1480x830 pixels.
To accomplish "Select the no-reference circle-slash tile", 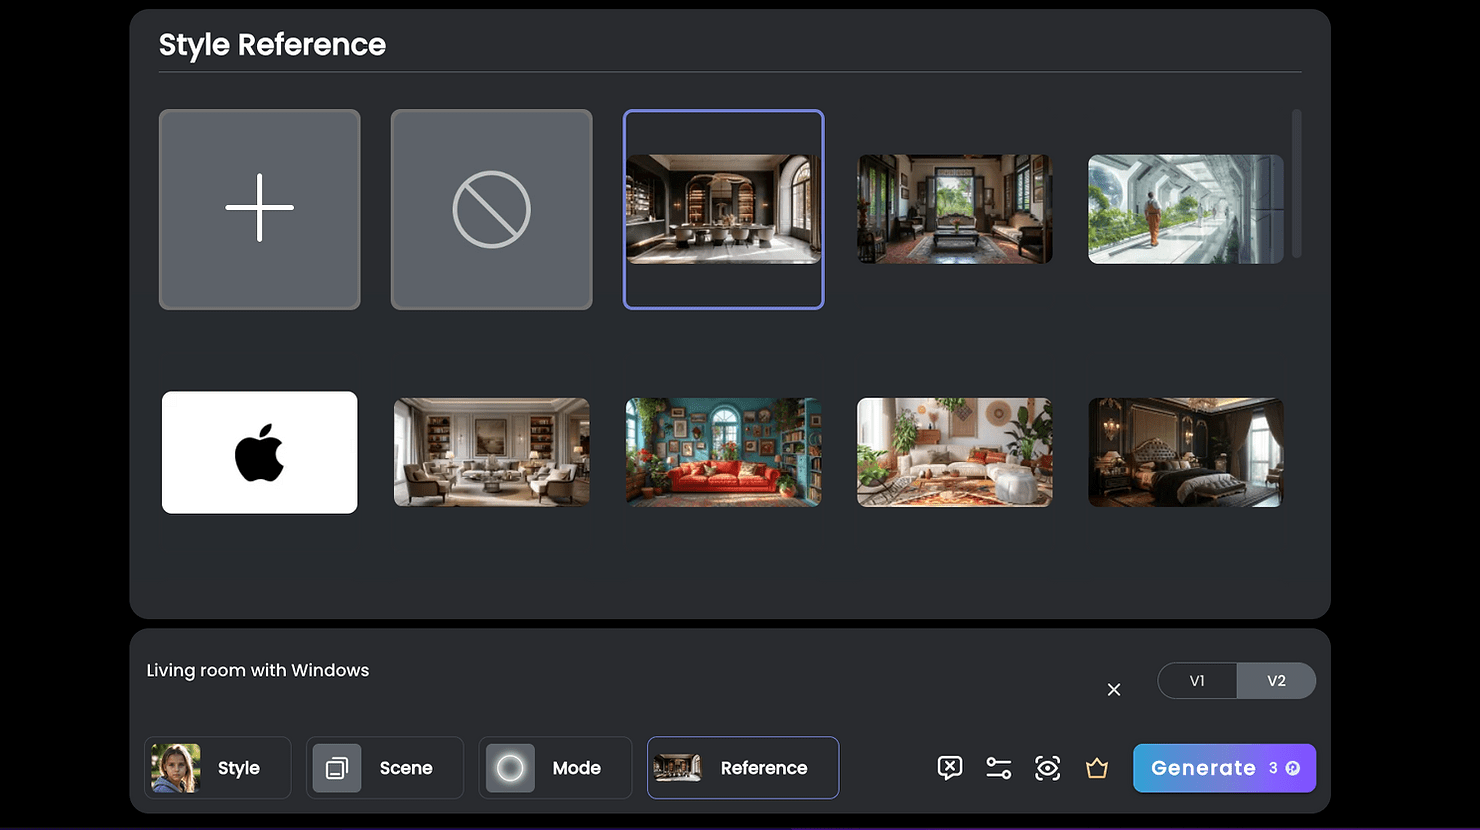I will coord(491,209).
